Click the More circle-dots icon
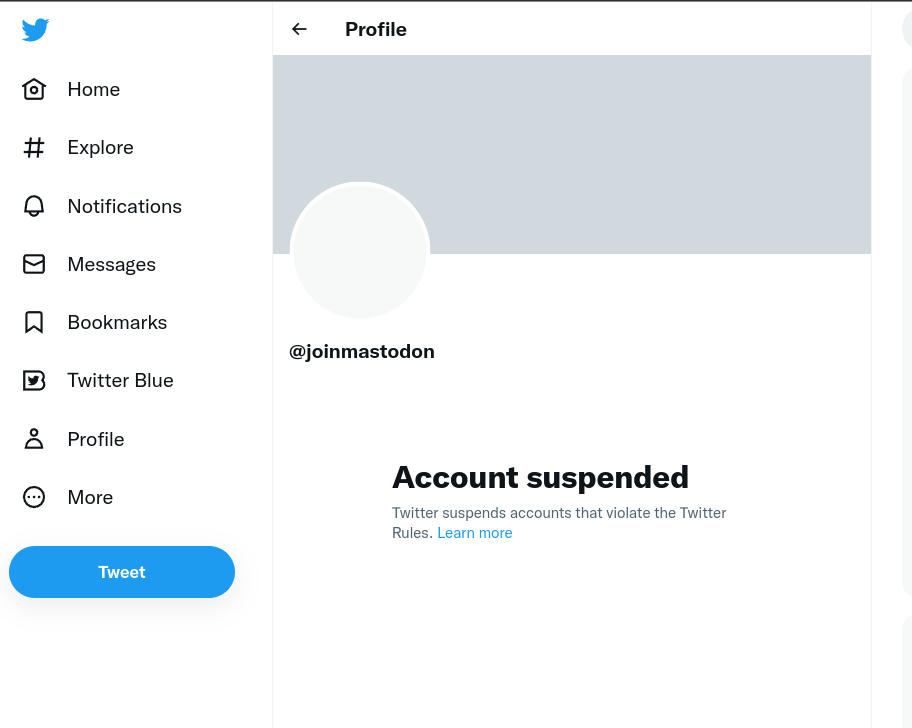 coord(34,497)
